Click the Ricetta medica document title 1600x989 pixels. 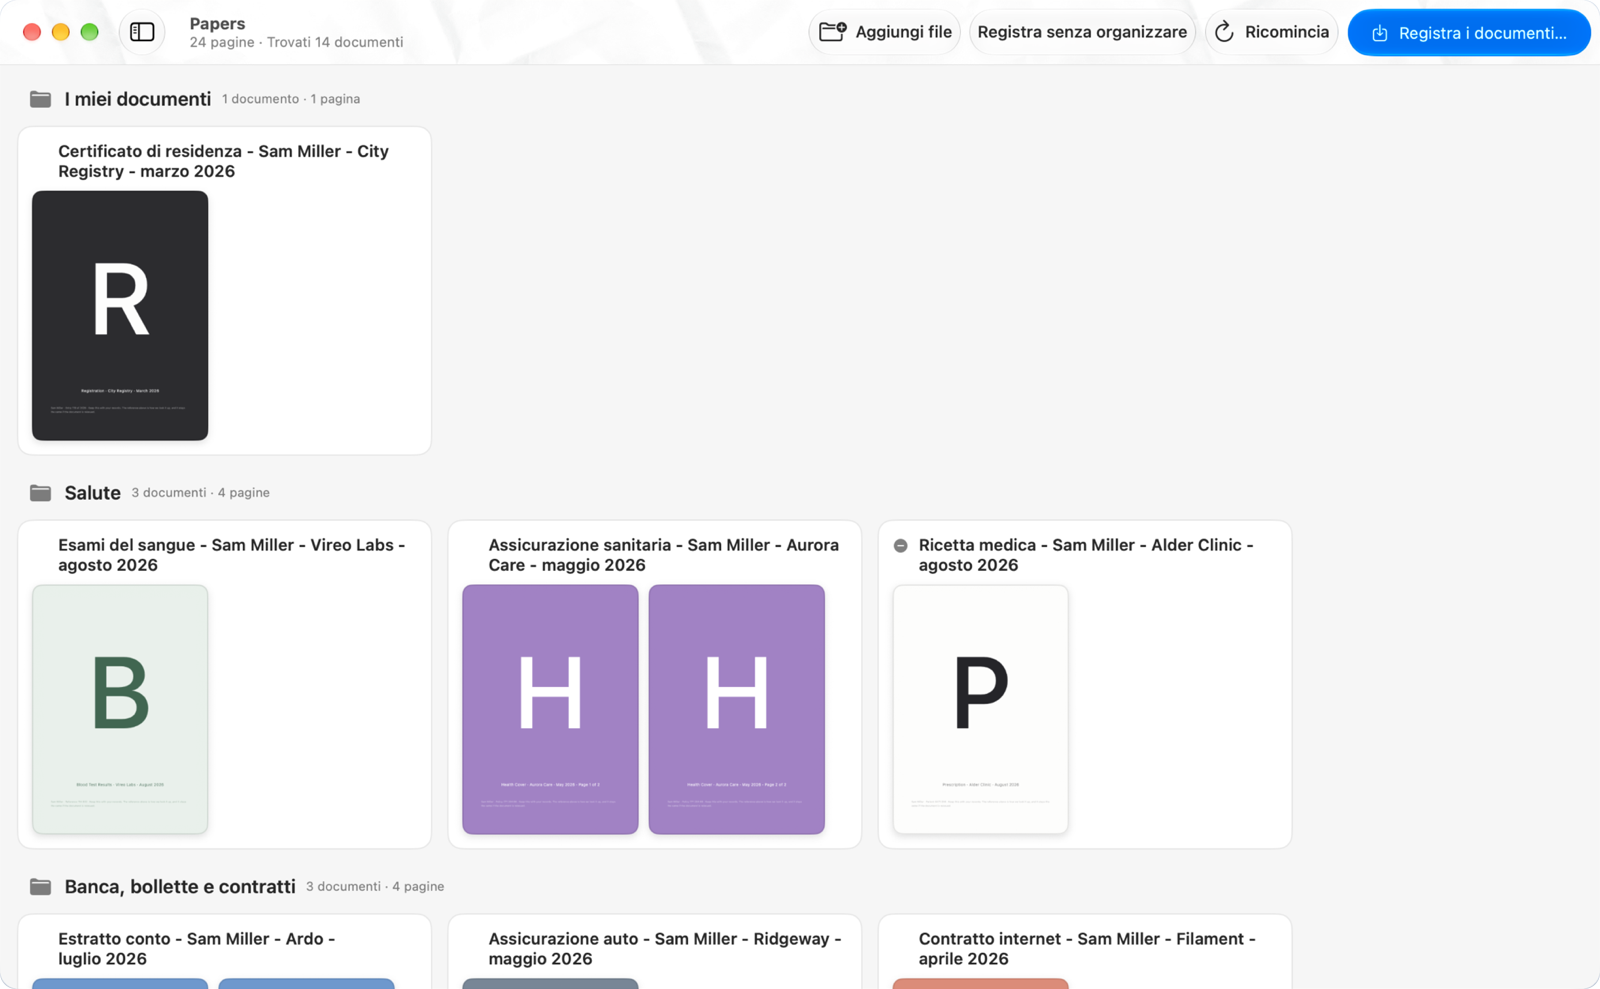1086,555
